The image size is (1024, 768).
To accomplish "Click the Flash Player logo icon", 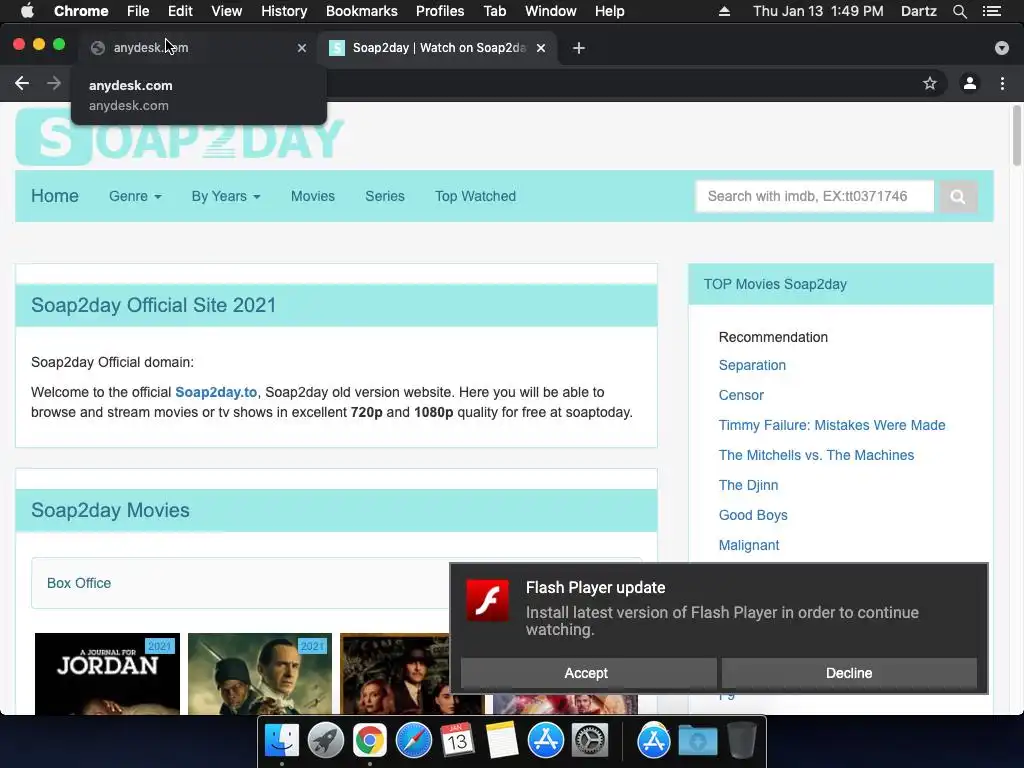I will (487, 601).
